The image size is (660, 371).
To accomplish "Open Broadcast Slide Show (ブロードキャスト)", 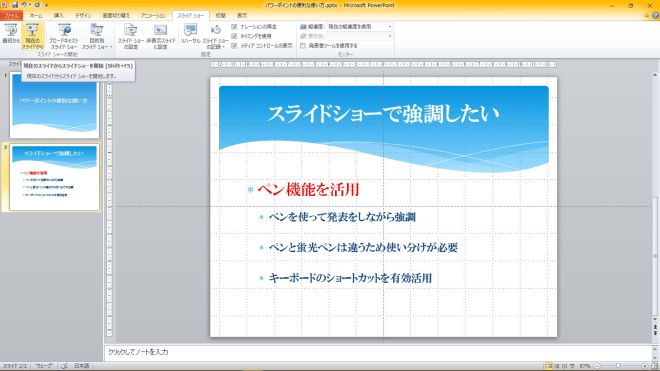I will [x=64, y=35].
